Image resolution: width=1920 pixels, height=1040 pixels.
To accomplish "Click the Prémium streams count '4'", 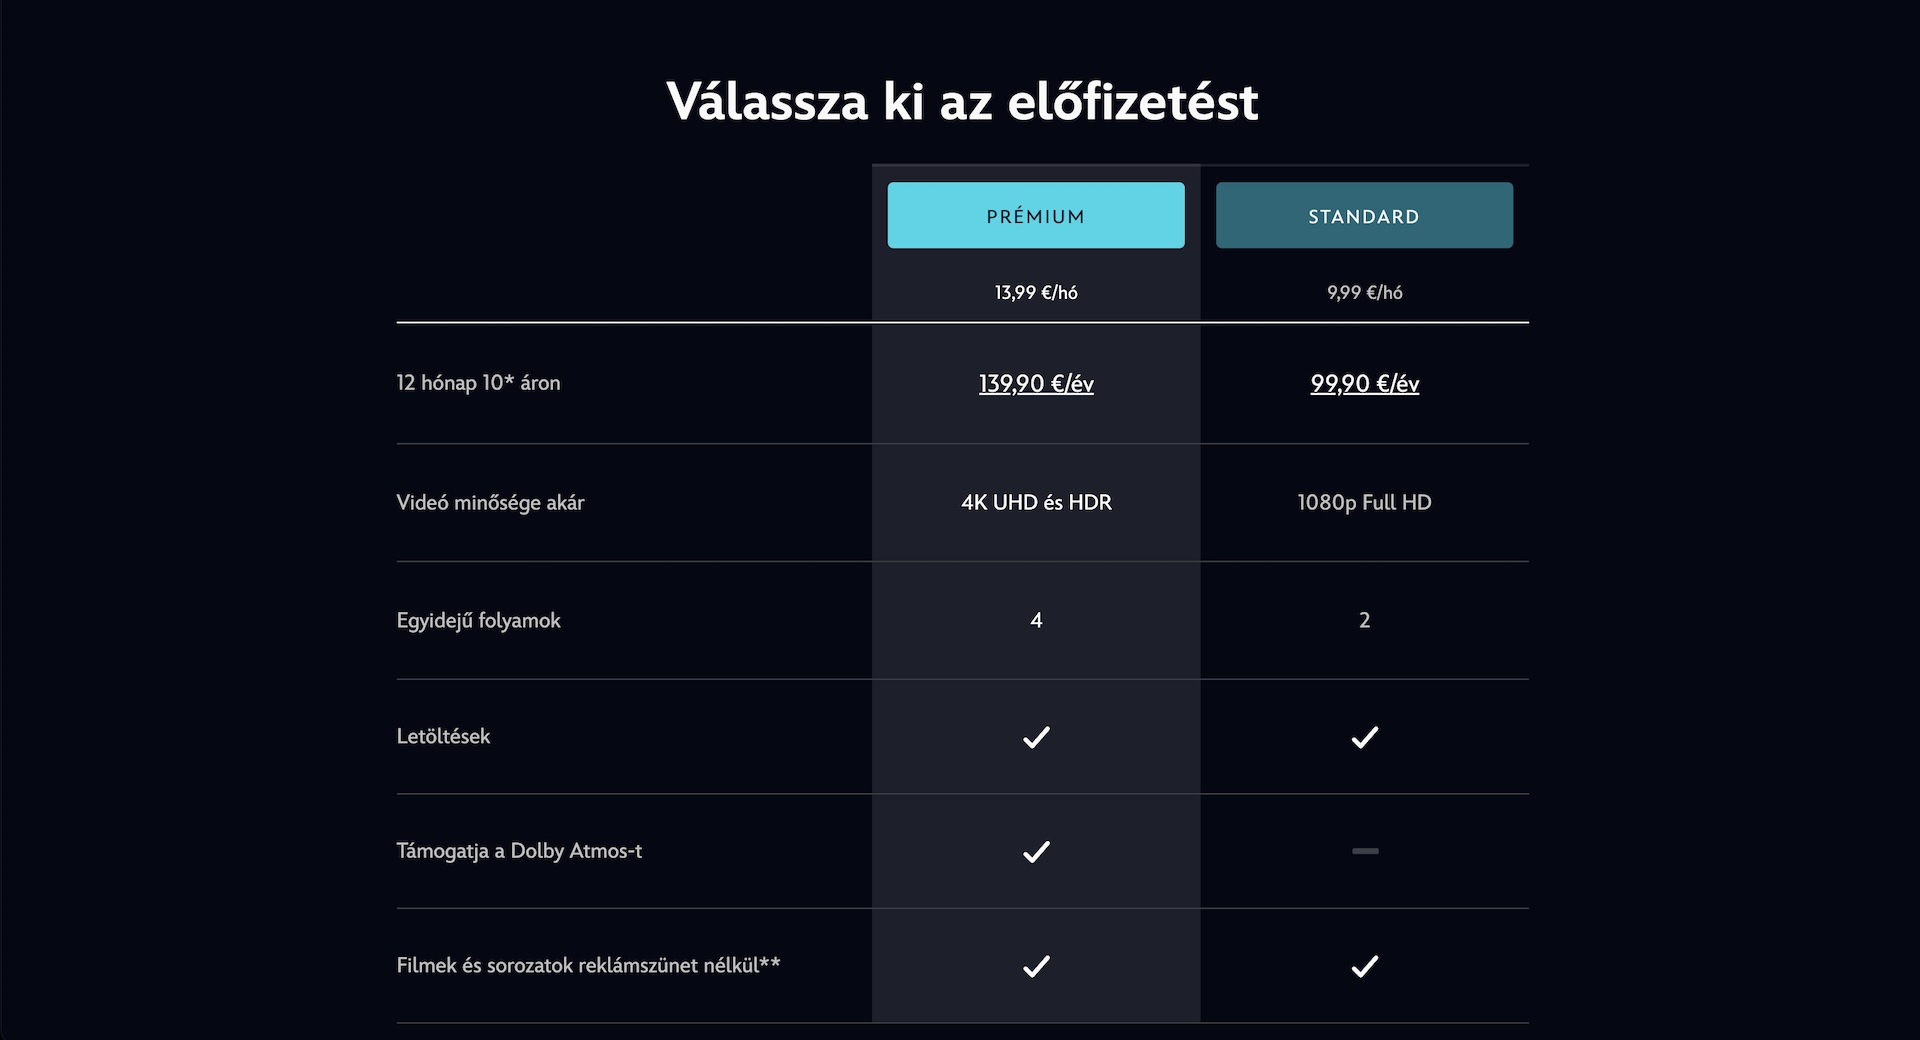I will click(x=1036, y=620).
